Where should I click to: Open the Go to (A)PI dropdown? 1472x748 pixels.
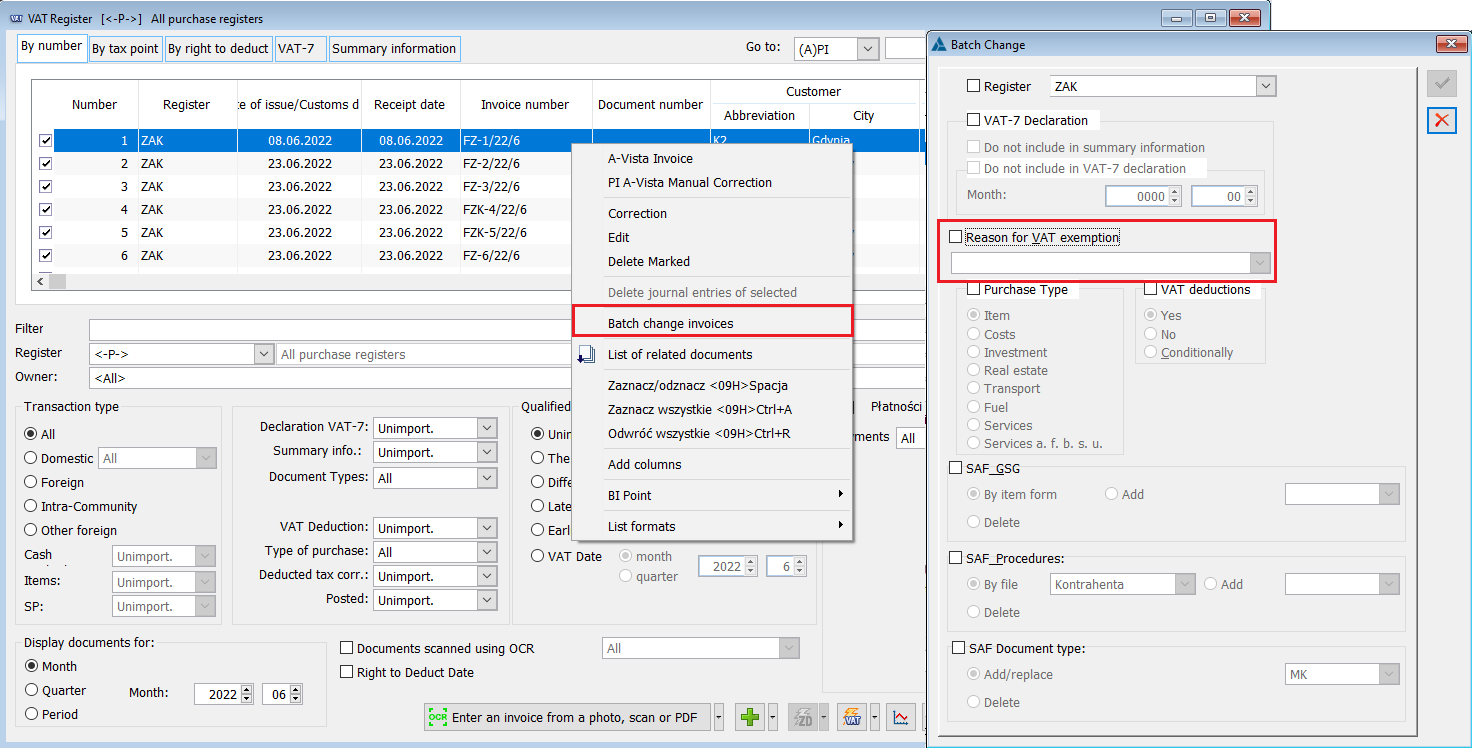867,49
